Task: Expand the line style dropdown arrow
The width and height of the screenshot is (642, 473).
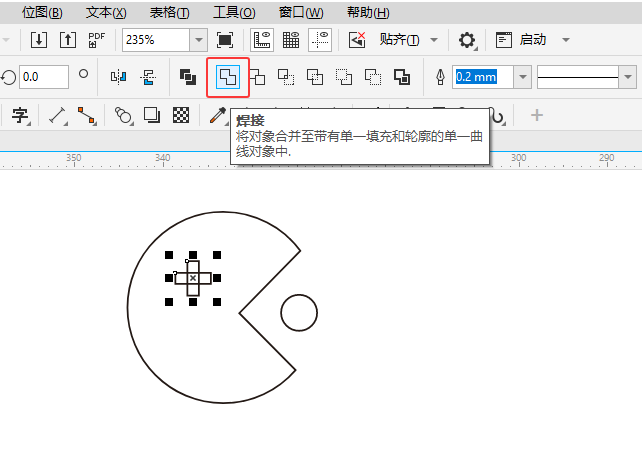Action: (628, 77)
